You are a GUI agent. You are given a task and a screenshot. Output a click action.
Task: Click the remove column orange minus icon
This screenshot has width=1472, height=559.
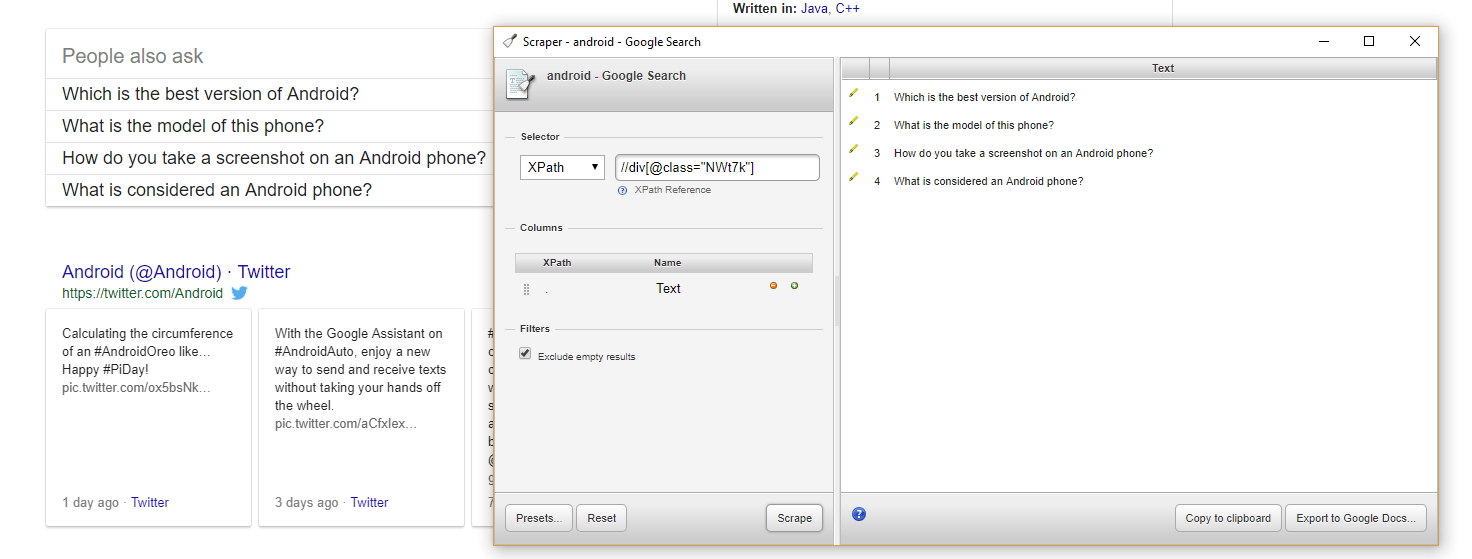coord(773,286)
